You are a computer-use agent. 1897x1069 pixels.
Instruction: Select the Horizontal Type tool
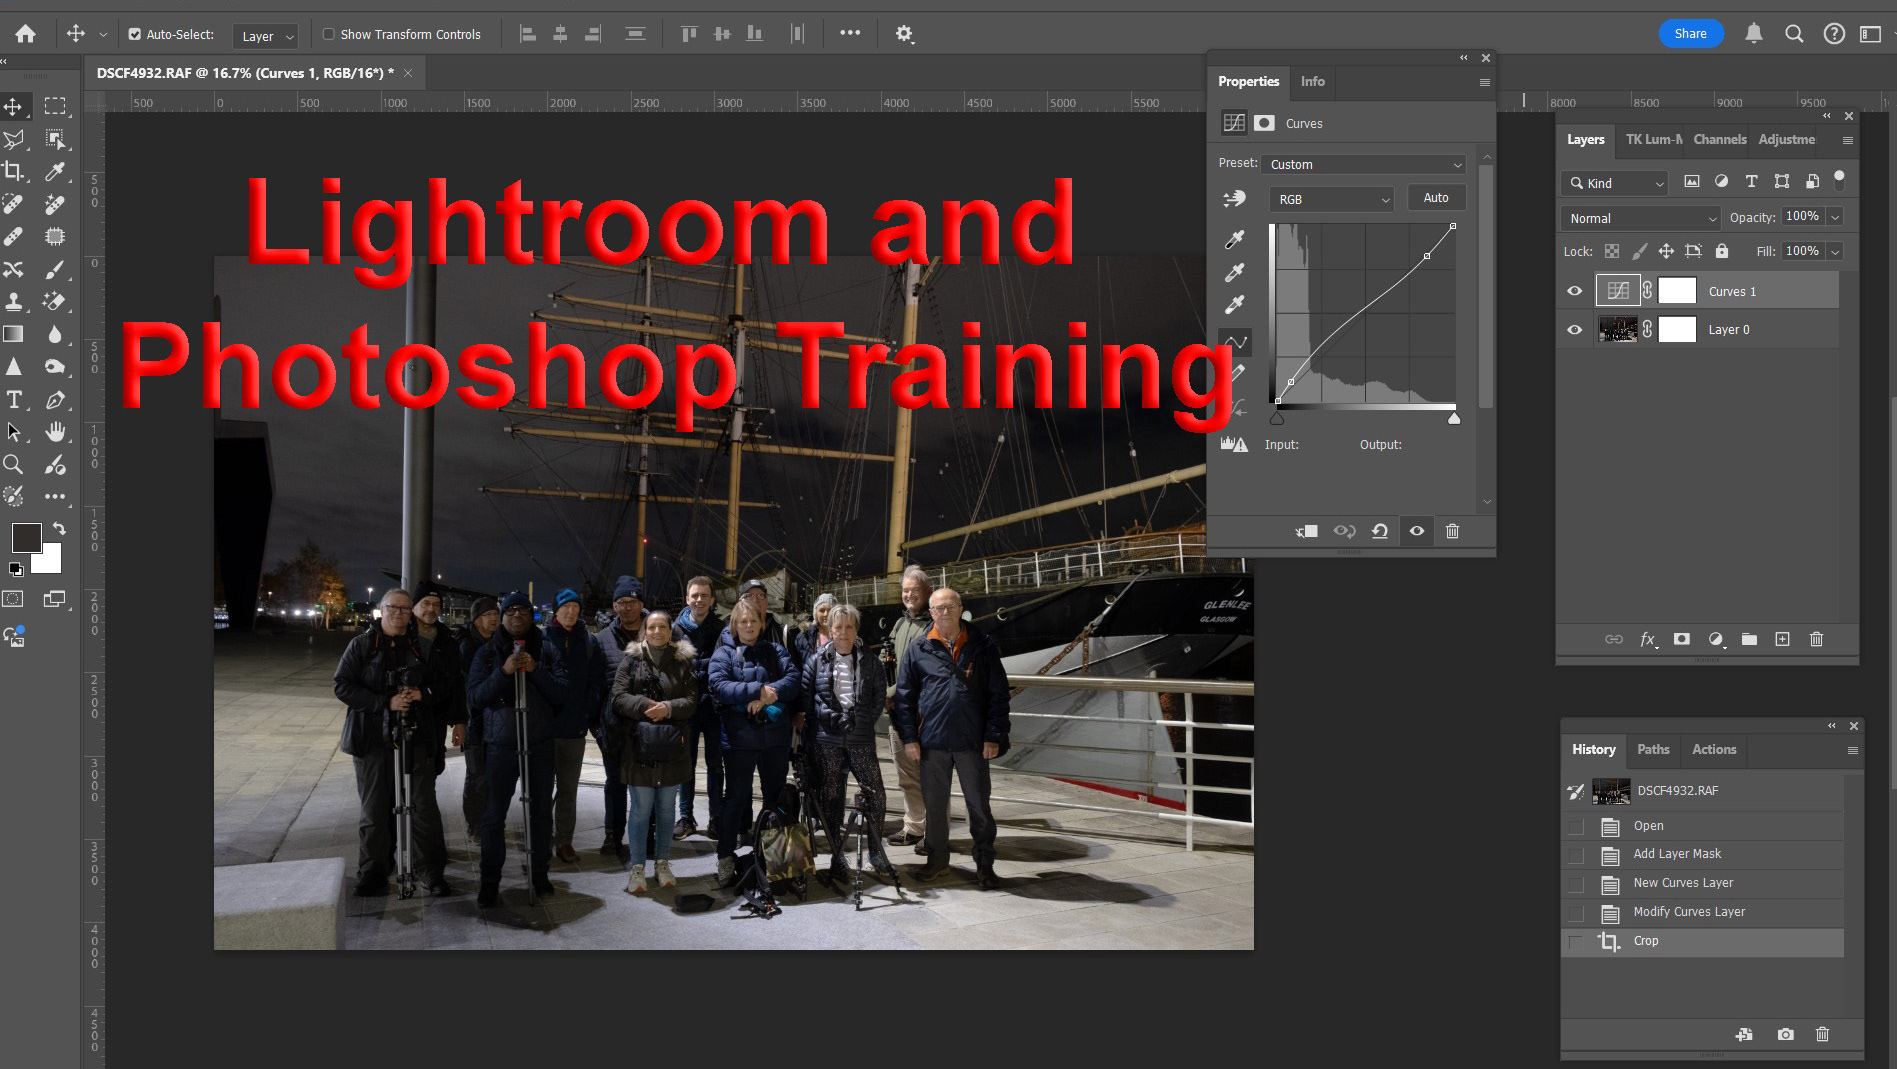pos(14,399)
